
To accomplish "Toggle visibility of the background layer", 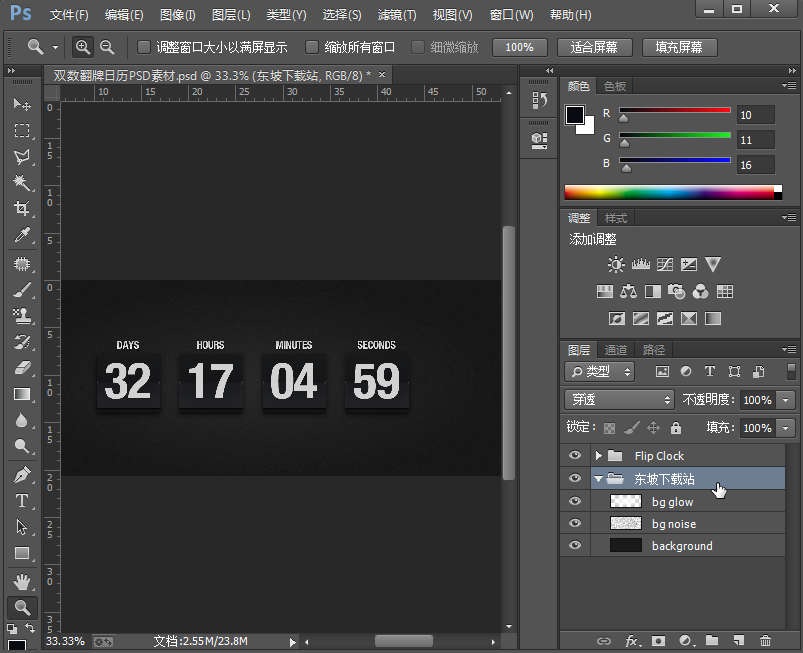I will click(x=574, y=546).
